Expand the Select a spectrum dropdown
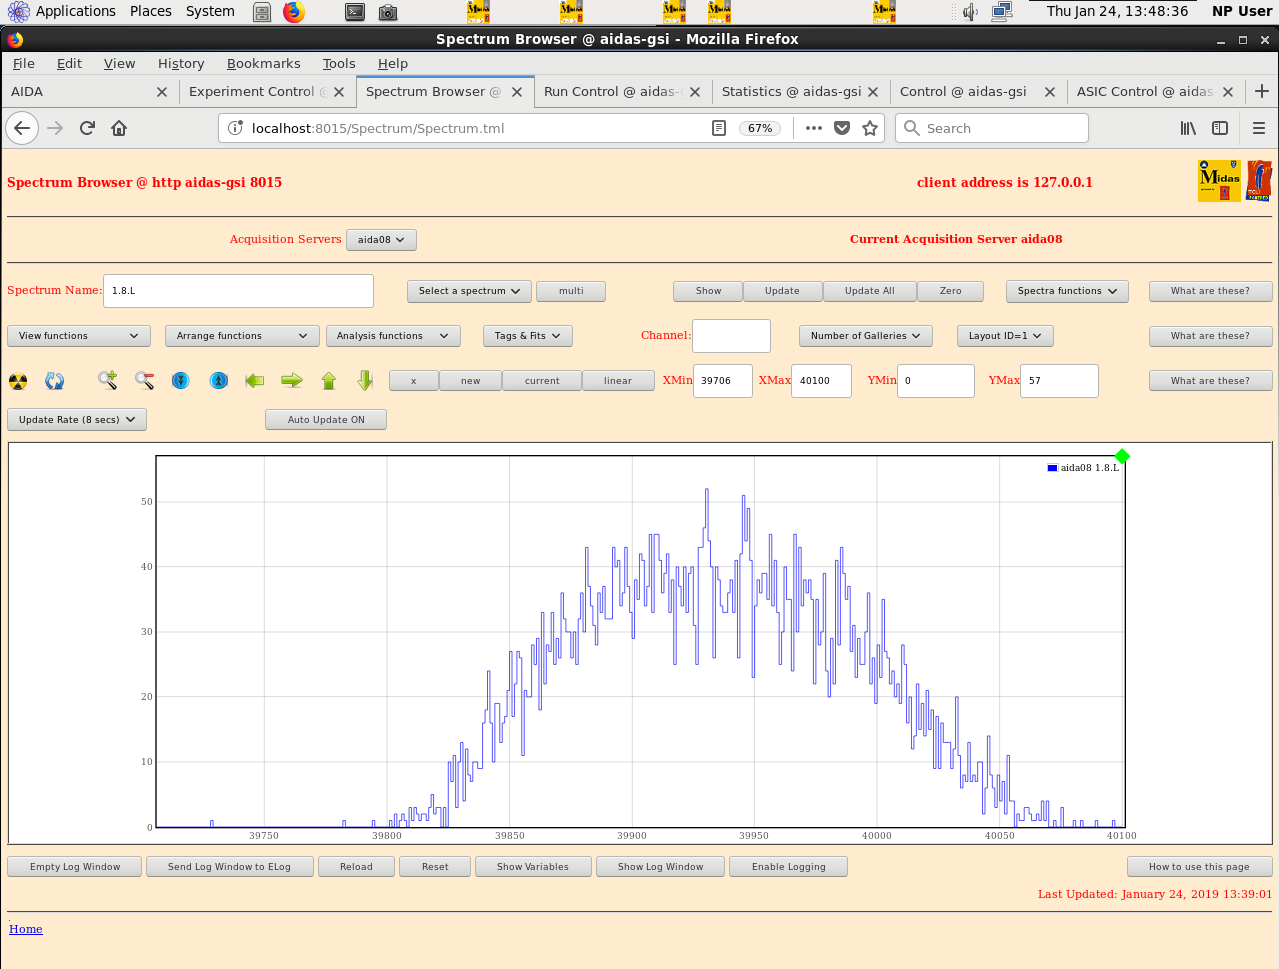 (x=469, y=291)
